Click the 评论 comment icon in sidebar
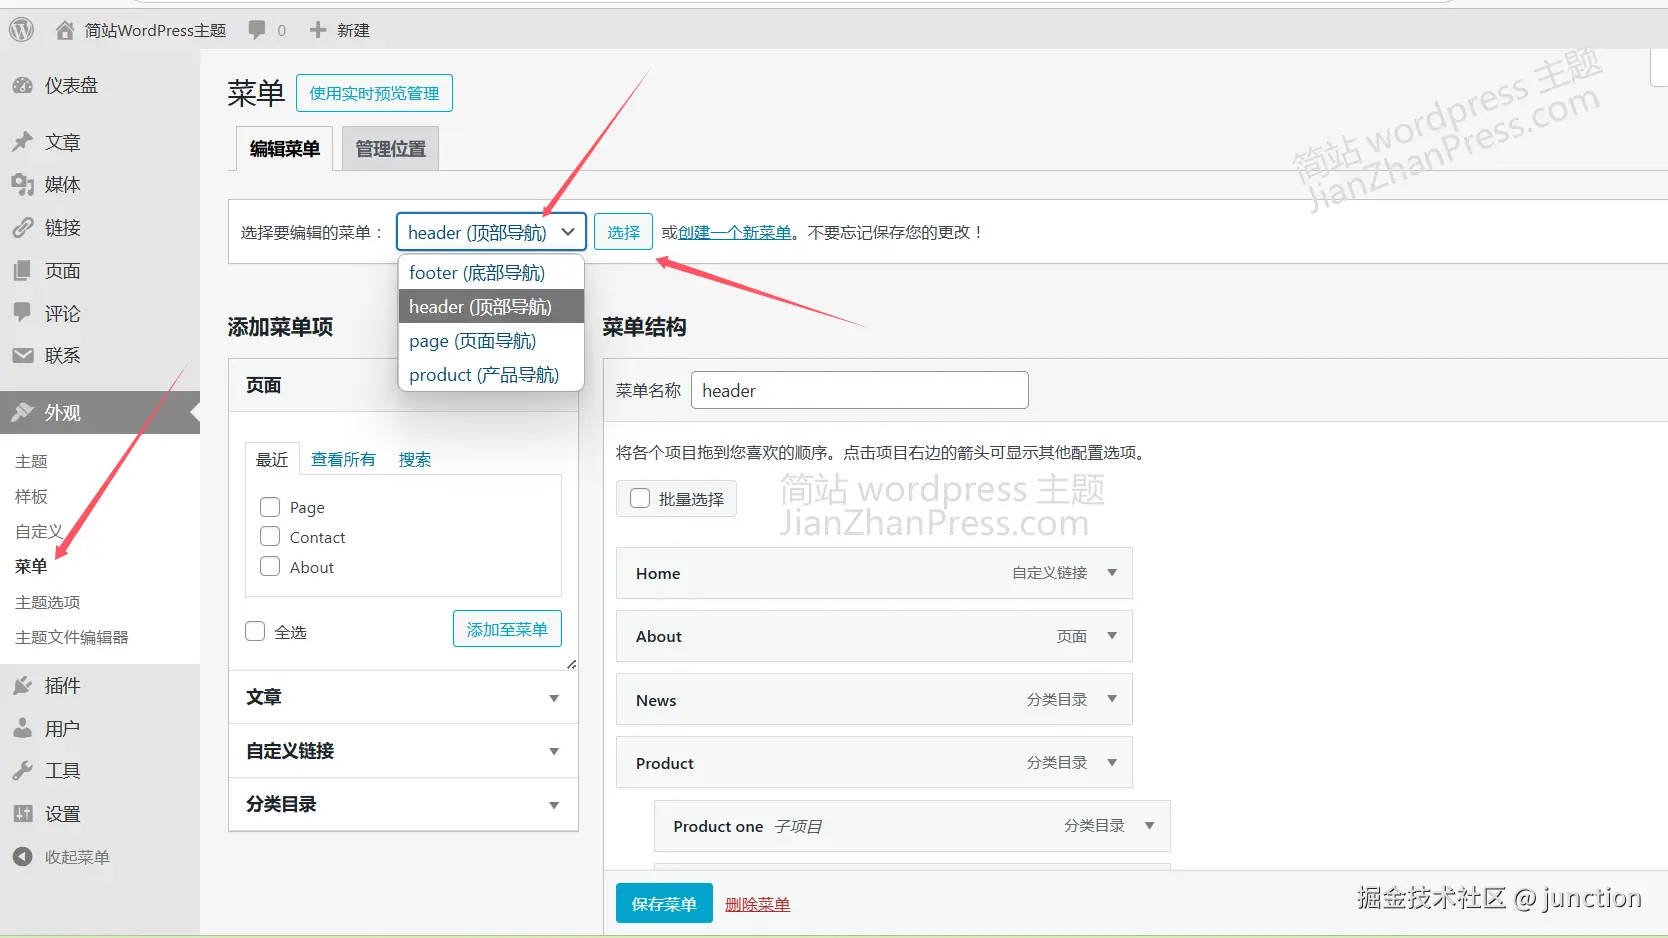Viewport: 1668px width, 938px height. 23,313
